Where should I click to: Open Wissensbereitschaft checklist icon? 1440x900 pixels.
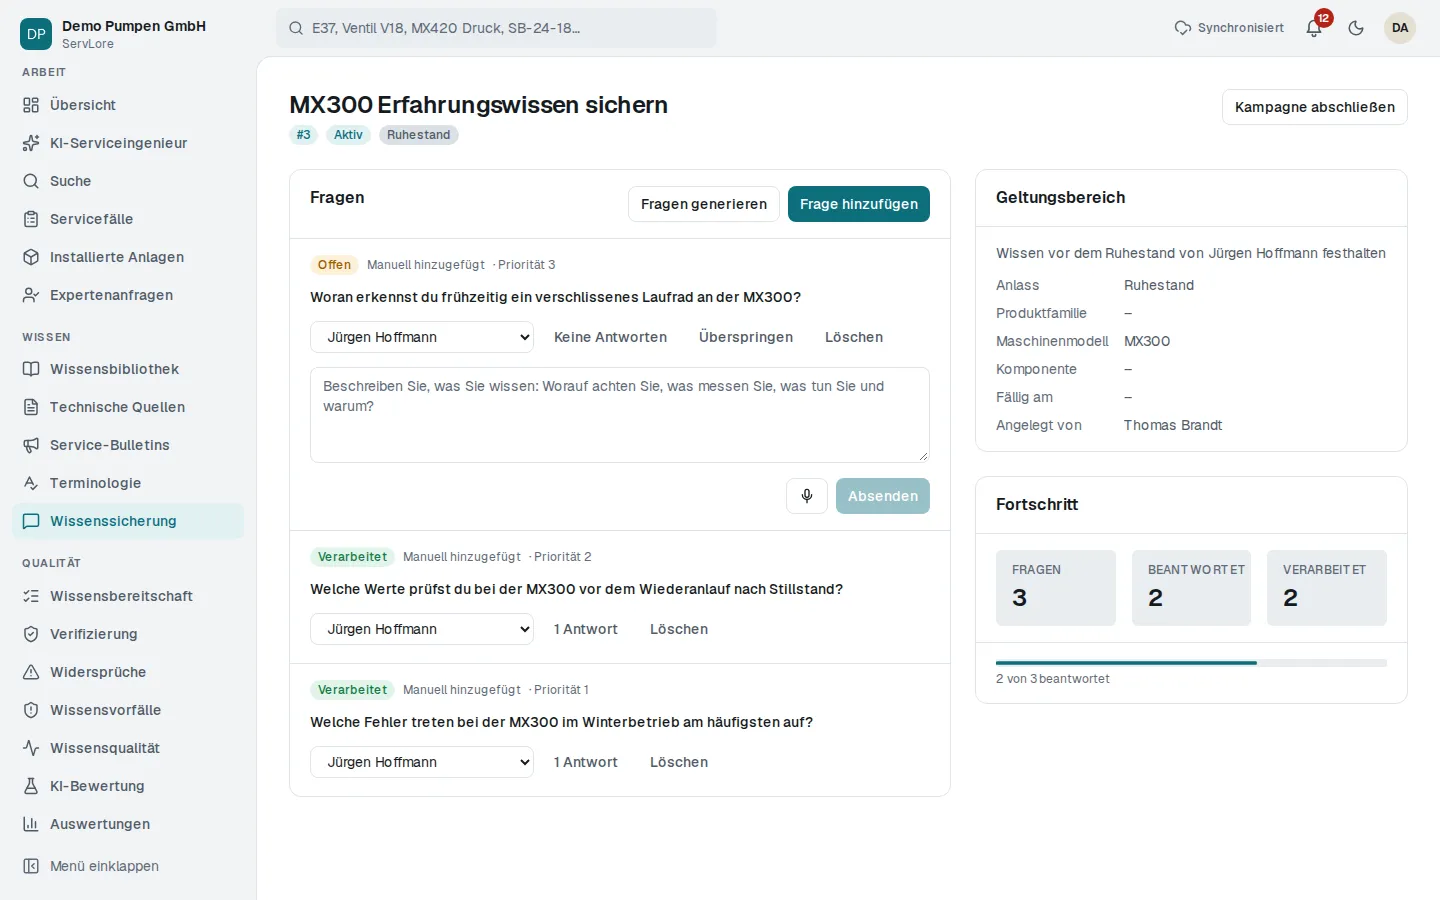[x=31, y=596]
